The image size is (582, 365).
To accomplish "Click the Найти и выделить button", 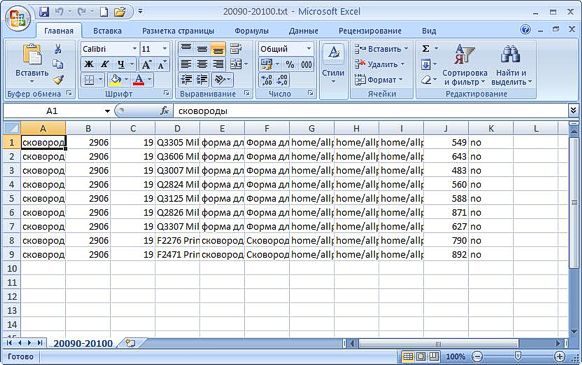I will [511, 65].
